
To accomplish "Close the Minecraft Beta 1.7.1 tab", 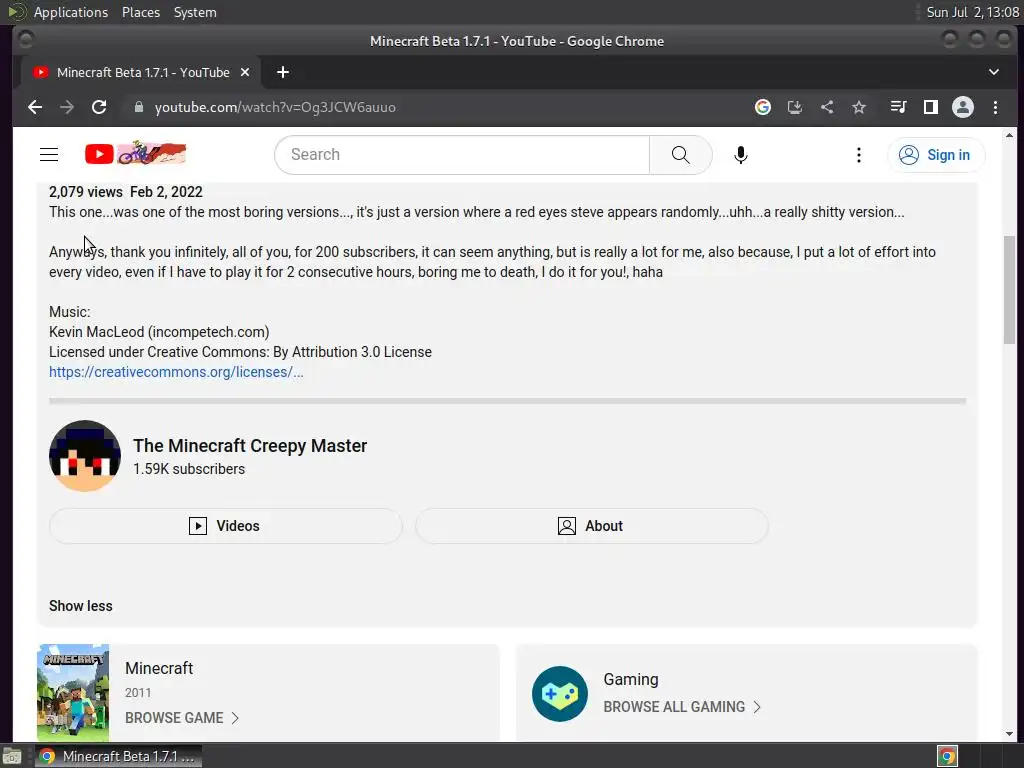I will coord(245,72).
